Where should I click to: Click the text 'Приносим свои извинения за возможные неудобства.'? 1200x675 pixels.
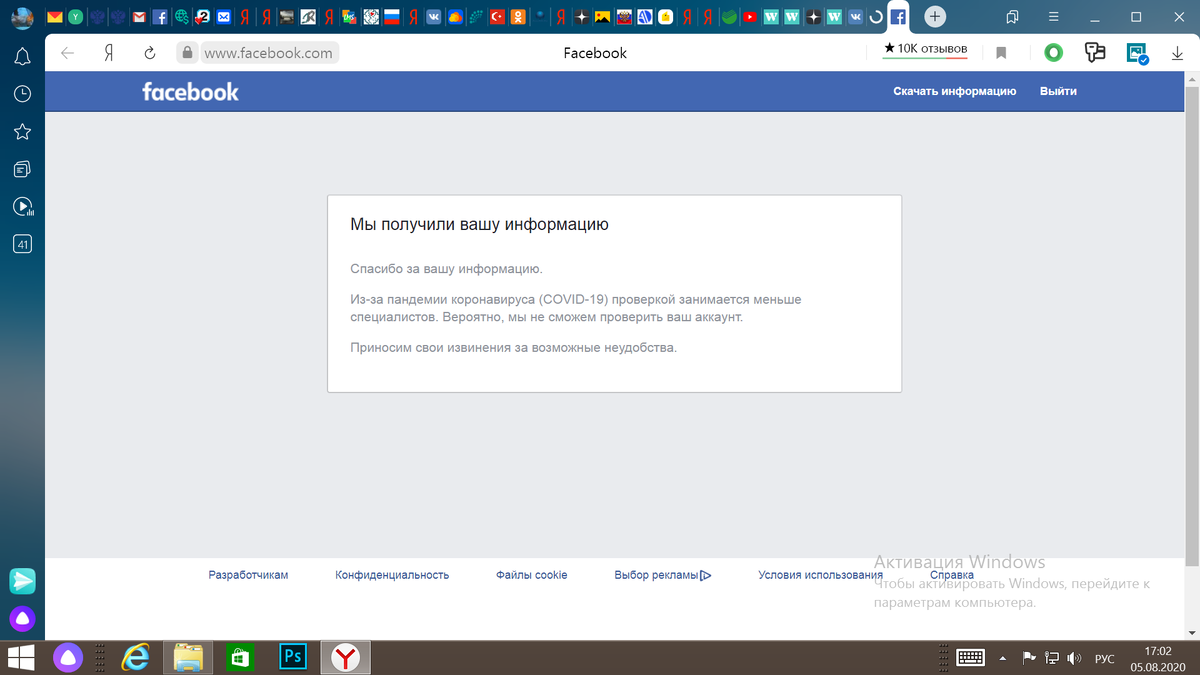tap(513, 348)
